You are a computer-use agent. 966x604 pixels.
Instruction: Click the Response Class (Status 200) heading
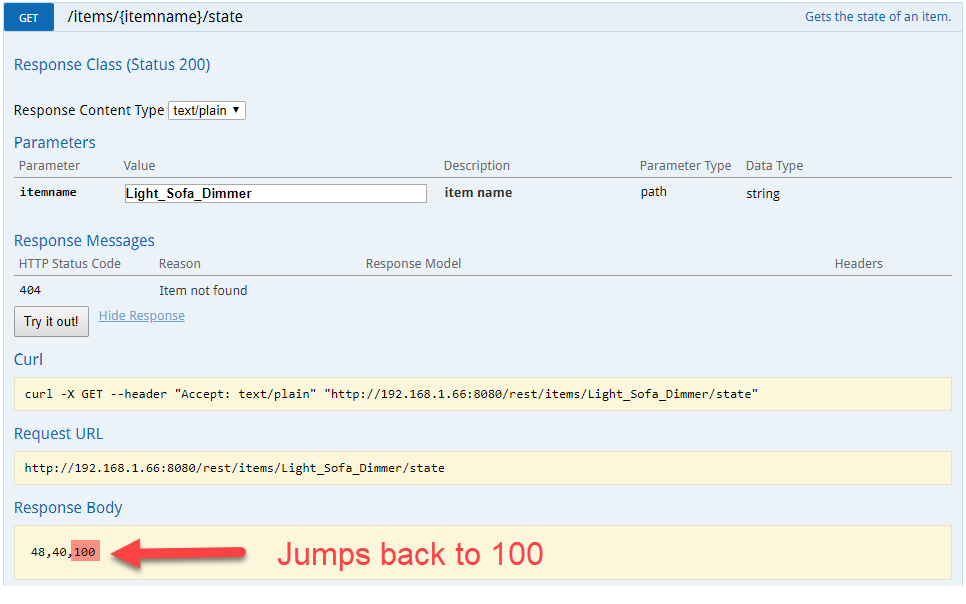[112, 65]
